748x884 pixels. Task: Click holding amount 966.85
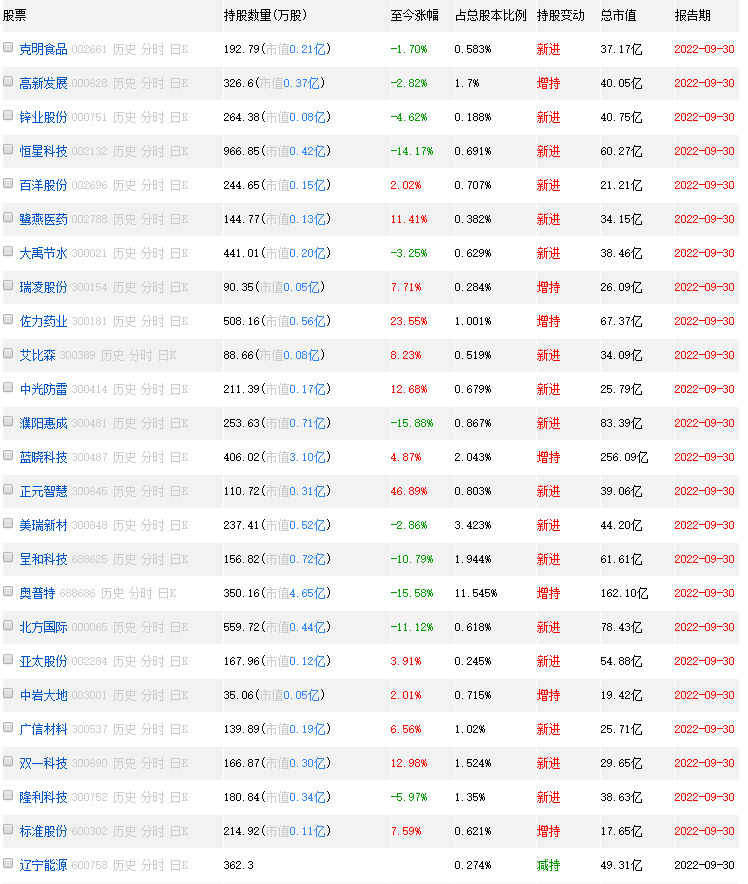tap(241, 152)
